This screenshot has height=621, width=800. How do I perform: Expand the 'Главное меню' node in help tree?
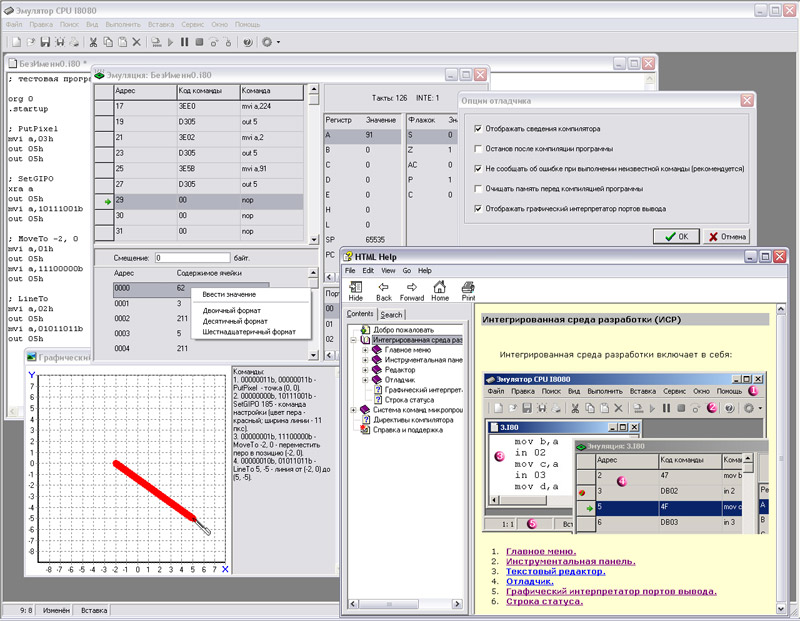coord(365,350)
